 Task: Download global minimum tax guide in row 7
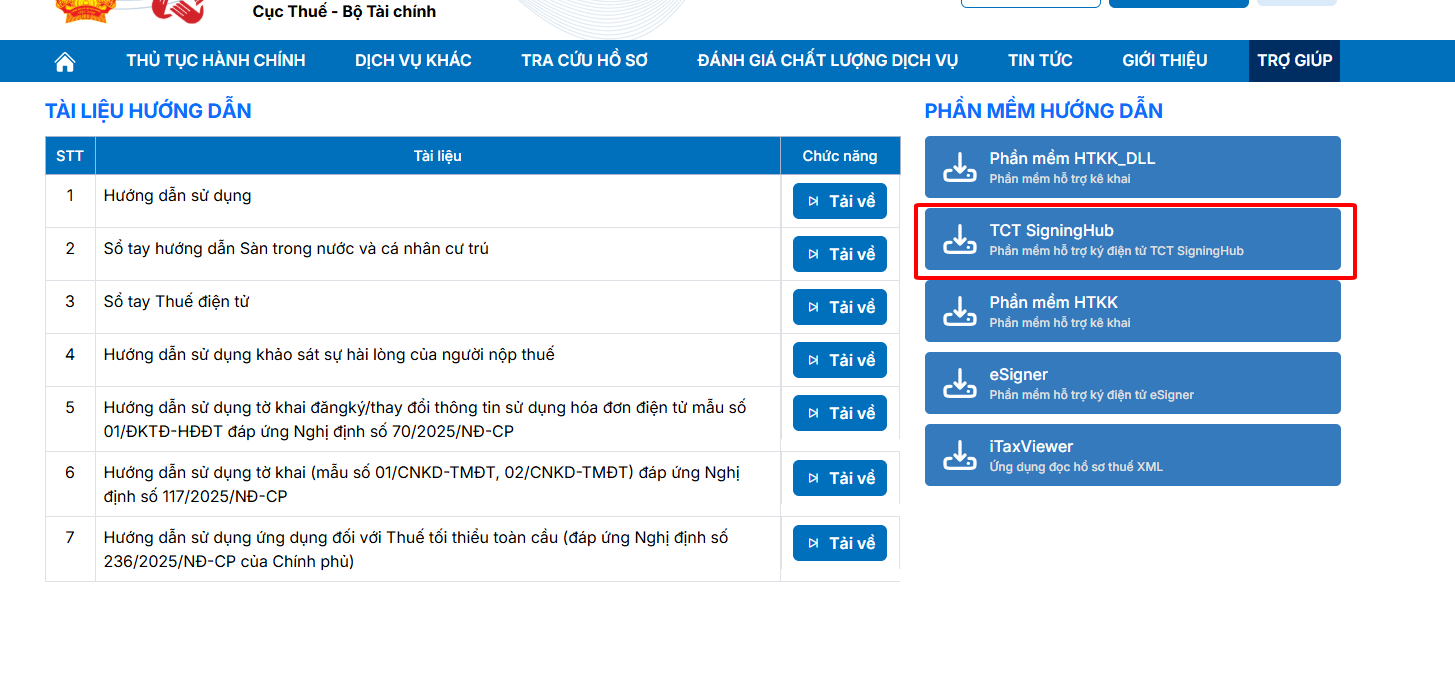point(840,543)
